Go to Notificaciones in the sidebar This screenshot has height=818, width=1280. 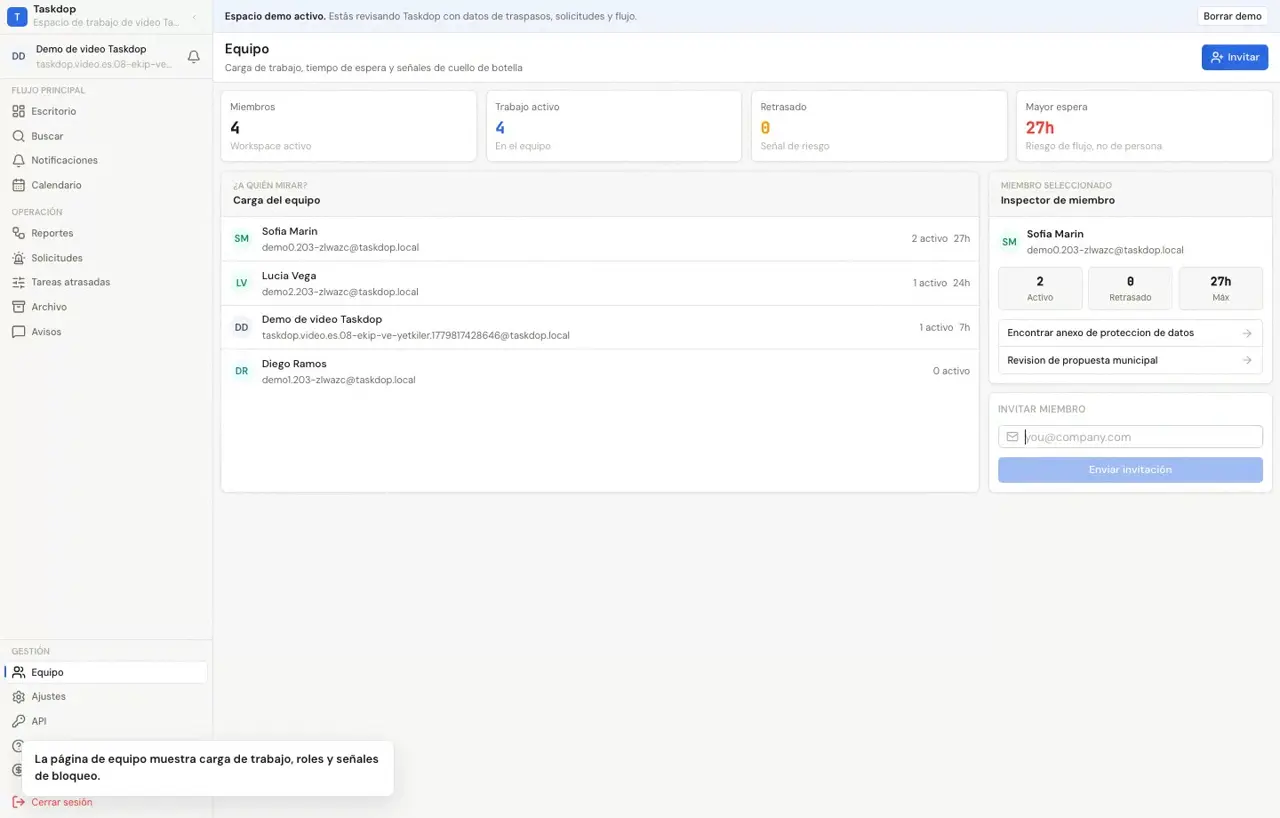106,160
